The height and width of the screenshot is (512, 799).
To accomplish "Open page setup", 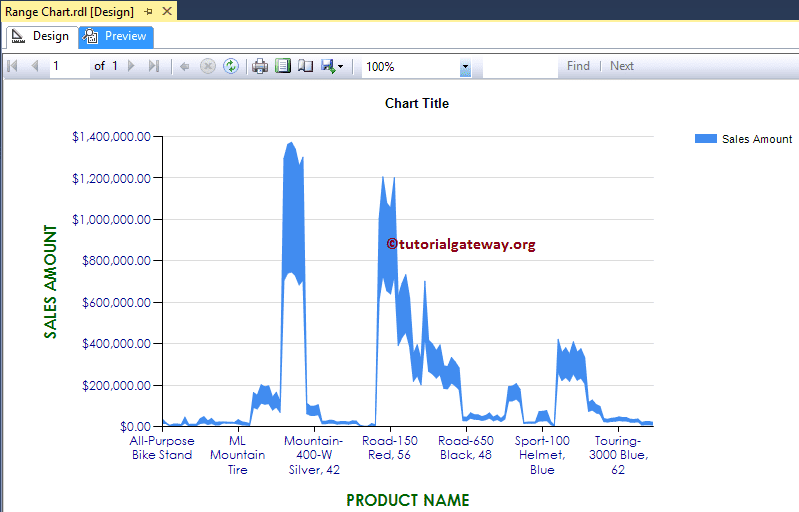I will pyautogui.click(x=305, y=66).
